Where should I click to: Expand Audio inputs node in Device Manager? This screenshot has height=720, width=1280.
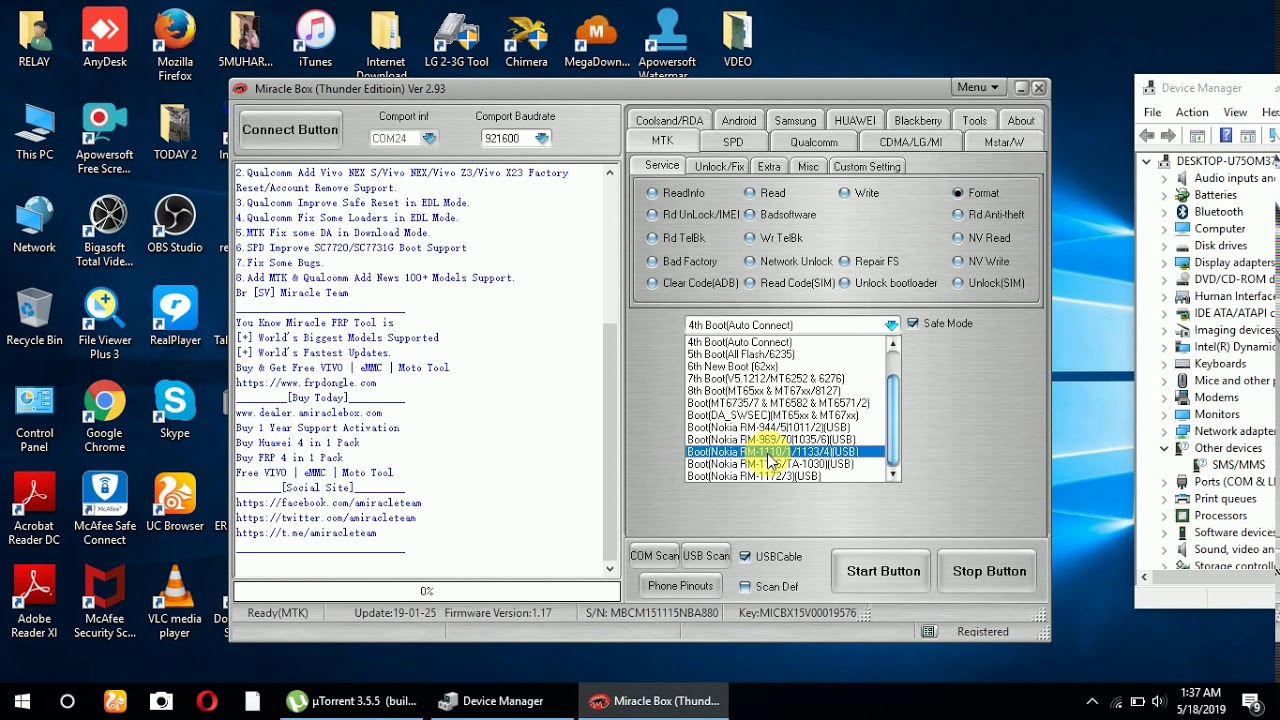click(1164, 178)
